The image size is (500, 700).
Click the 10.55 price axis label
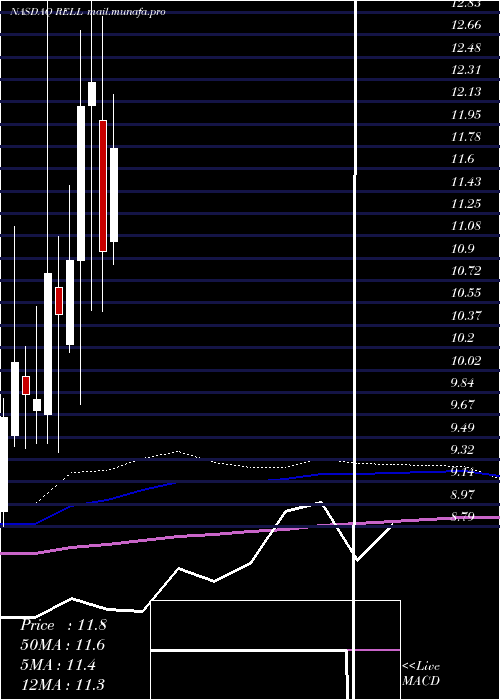coord(466,293)
